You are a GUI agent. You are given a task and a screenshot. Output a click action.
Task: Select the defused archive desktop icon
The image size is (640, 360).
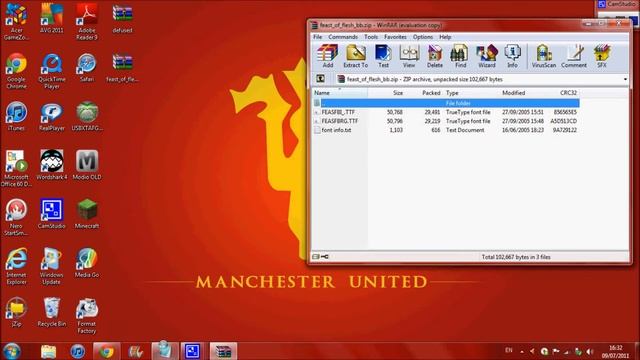point(122,18)
